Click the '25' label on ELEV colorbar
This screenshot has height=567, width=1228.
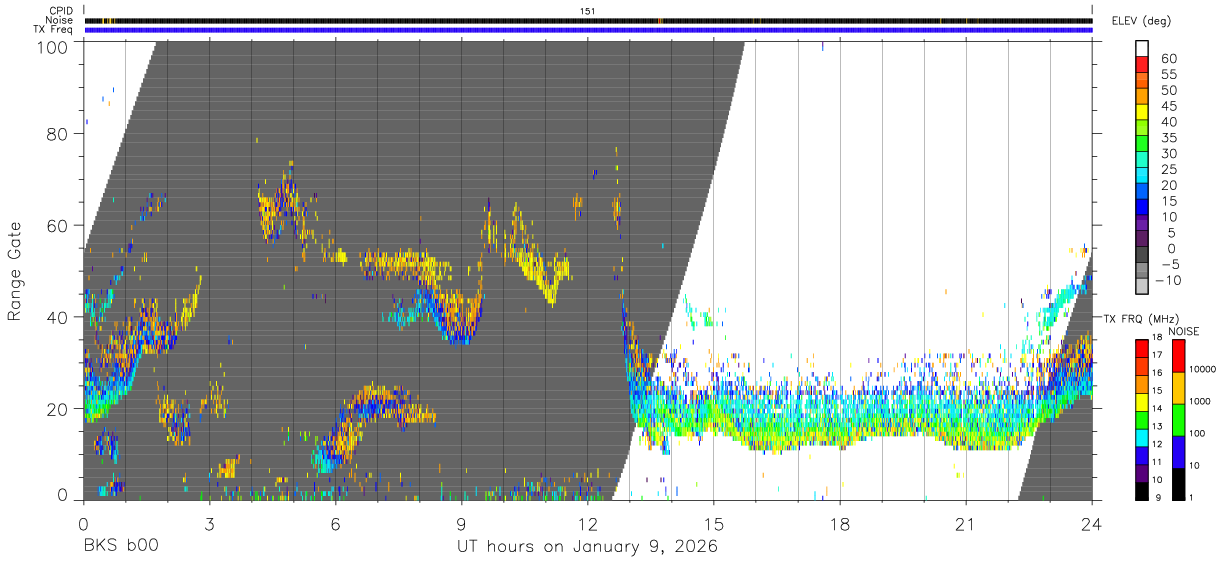1168,170
